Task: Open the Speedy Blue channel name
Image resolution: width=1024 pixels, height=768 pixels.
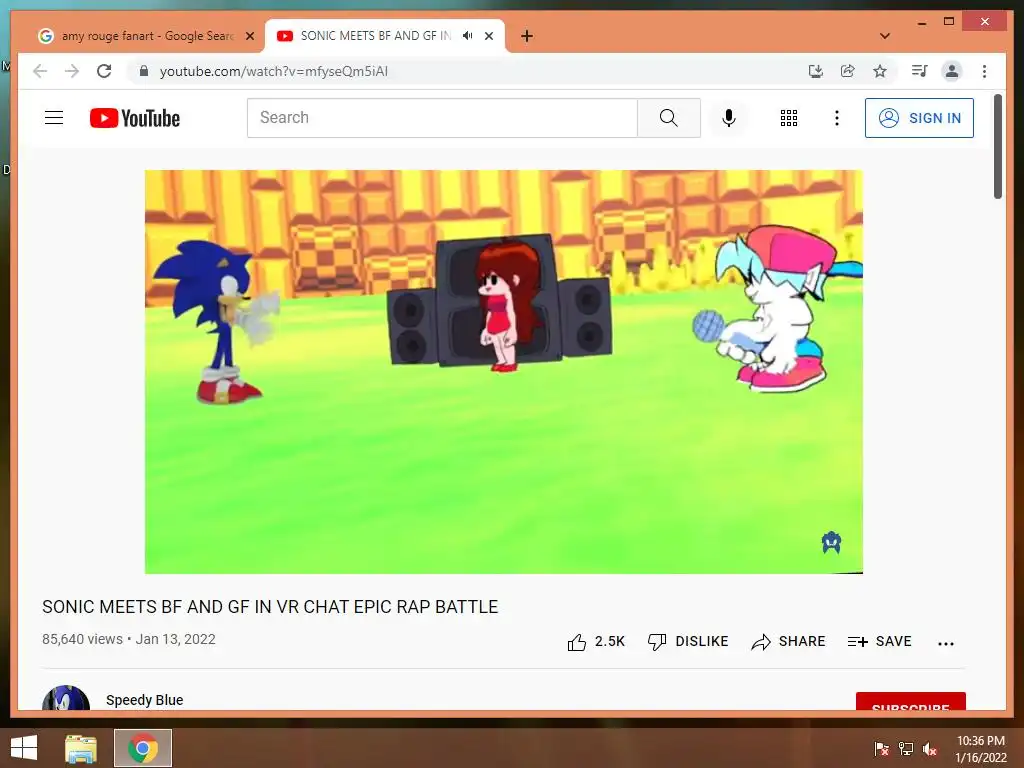Action: 144,699
